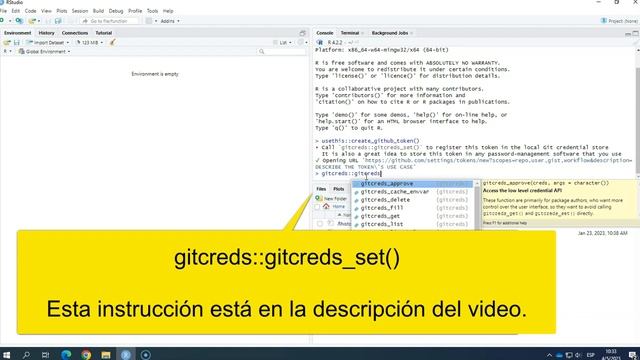Open the workspace panes layout dropdown
The image size is (640, 360).
coord(151,21)
